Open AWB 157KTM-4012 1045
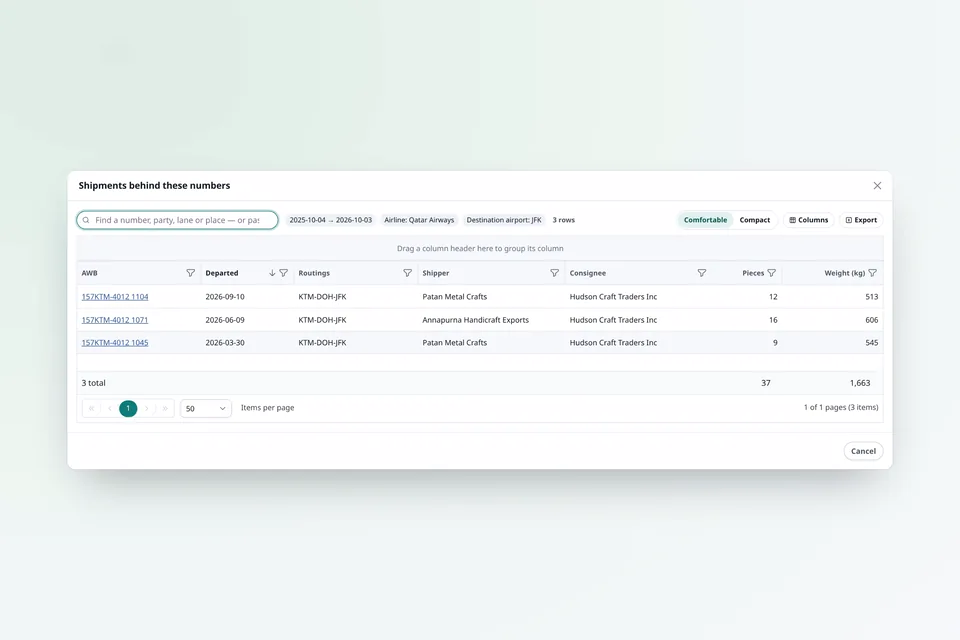Screen dimensions: 960x640 (115, 343)
